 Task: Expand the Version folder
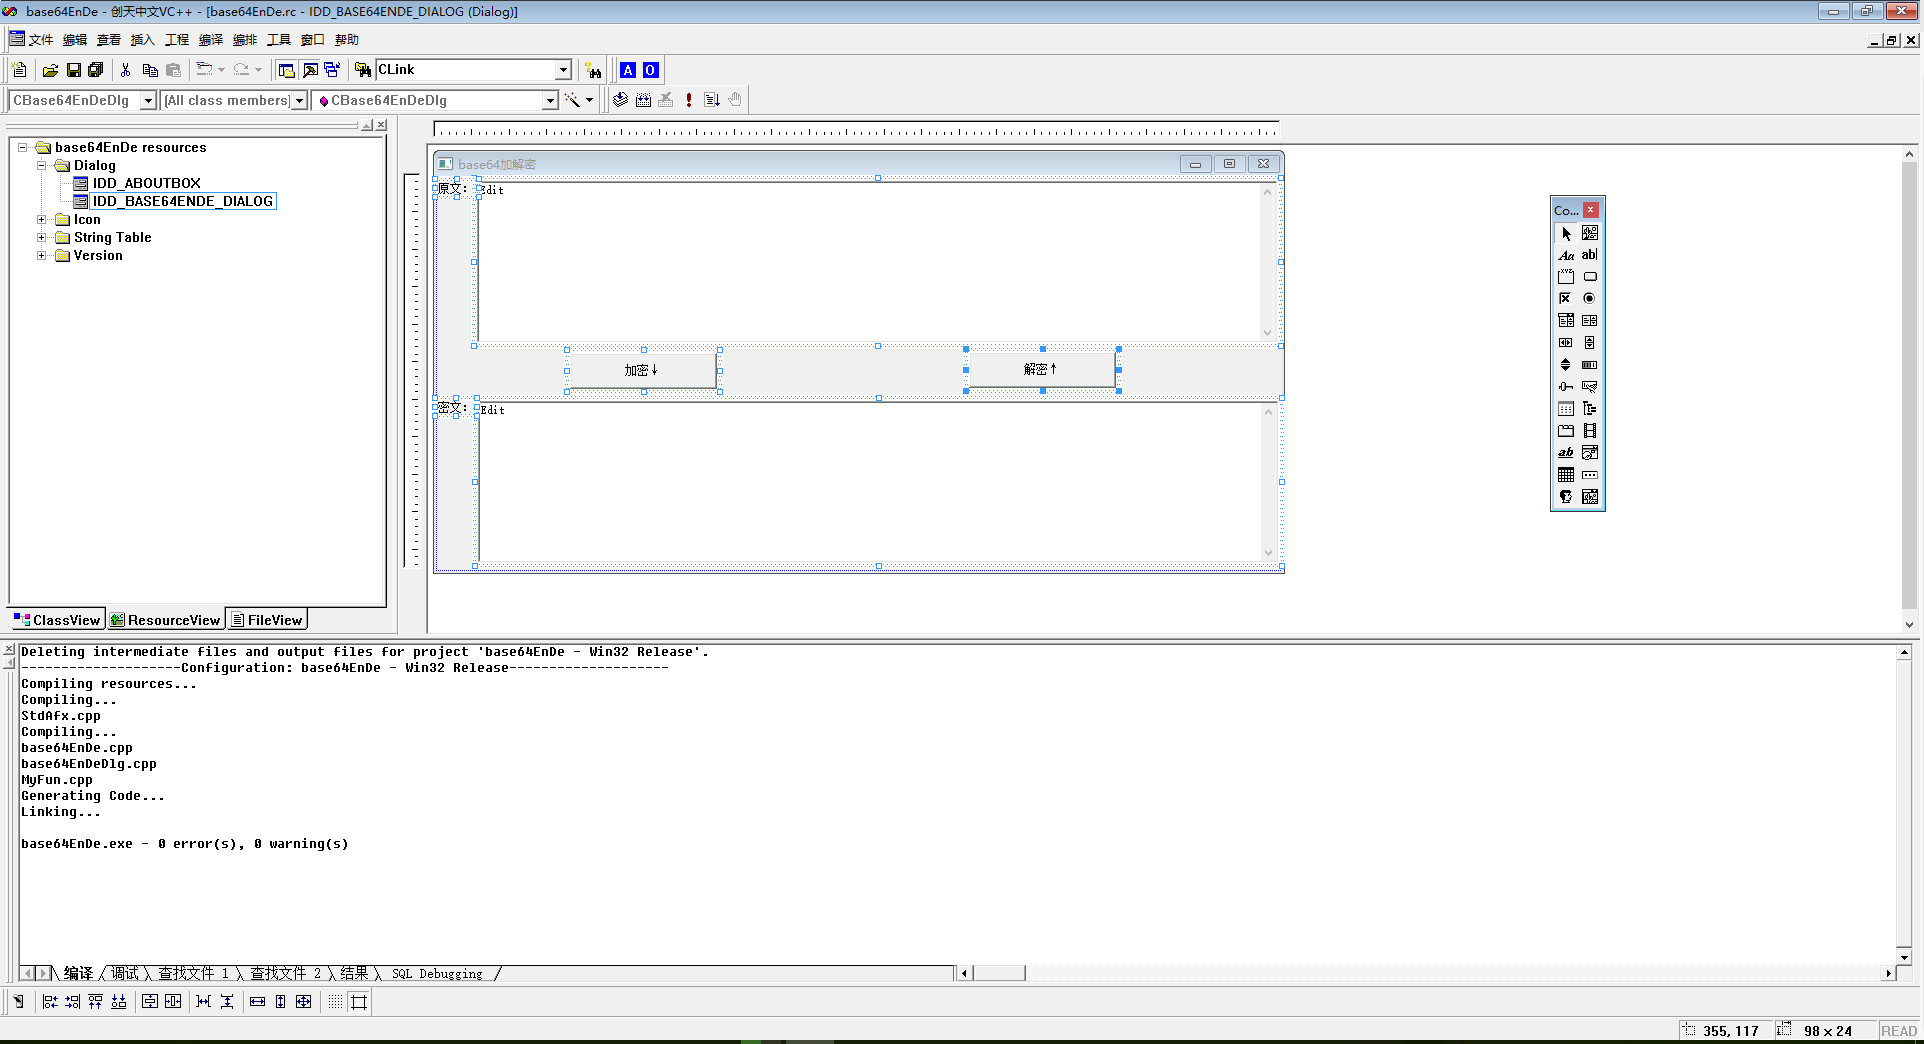tap(42, 255)
